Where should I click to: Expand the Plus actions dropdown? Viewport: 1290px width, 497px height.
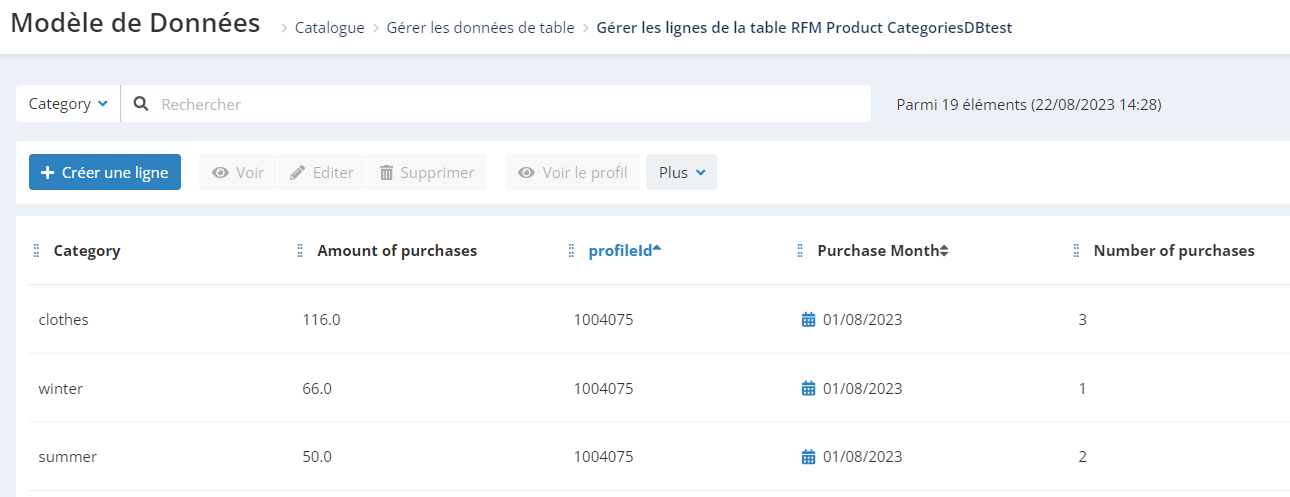[x=682, y=172]
